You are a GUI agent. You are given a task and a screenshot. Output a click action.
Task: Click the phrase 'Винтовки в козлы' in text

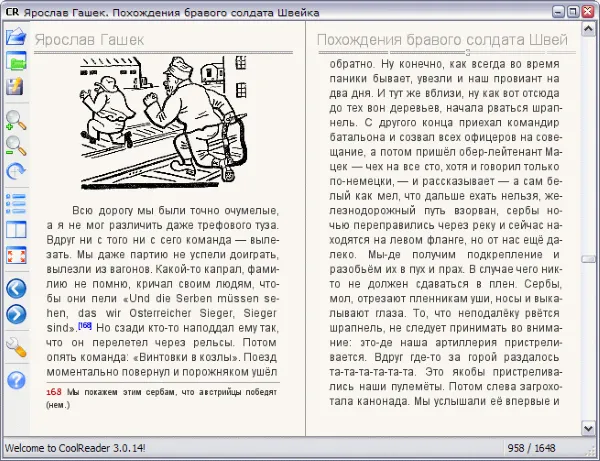point(187,357)
